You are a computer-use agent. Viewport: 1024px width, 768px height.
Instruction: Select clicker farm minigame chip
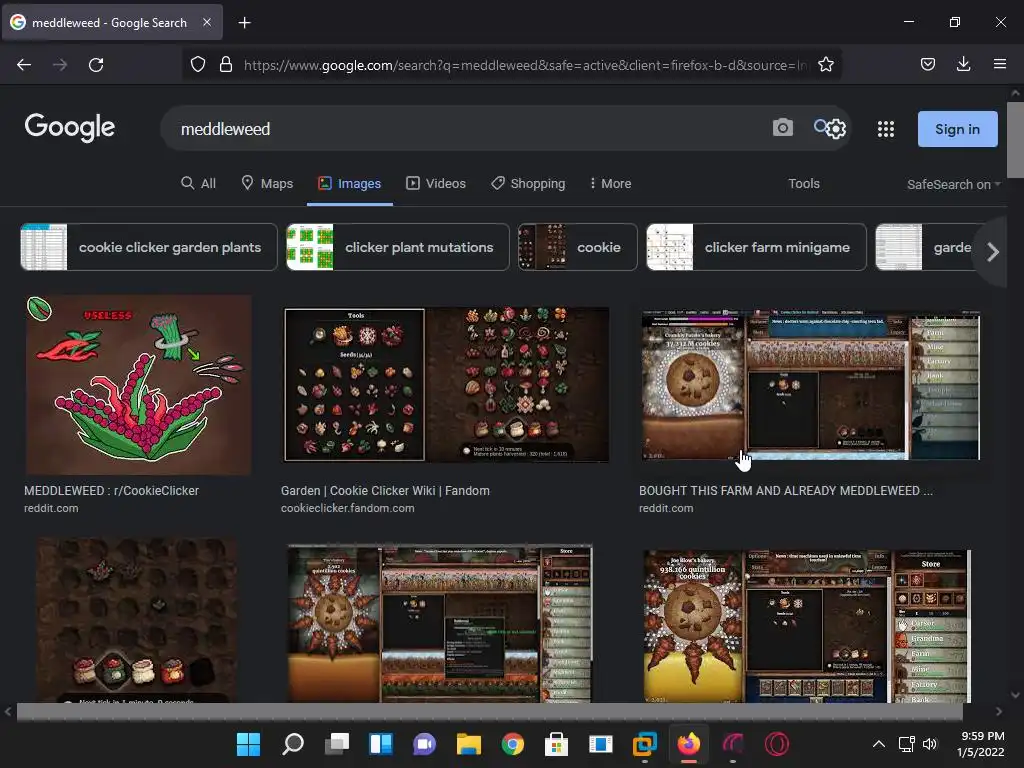[x=756, y=247]
